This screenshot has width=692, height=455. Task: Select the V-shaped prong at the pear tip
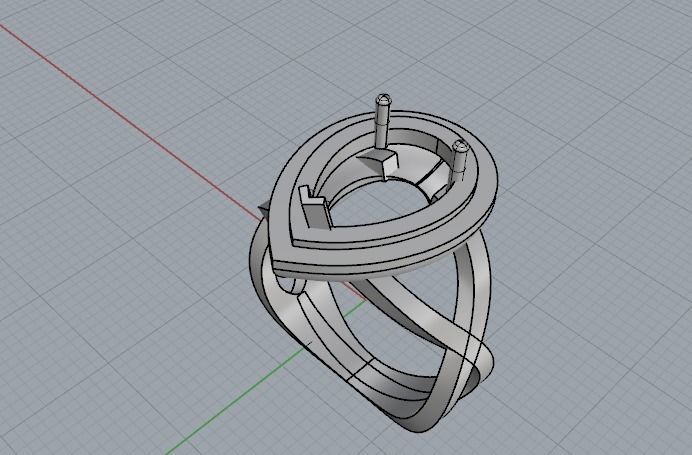point(314,207)
